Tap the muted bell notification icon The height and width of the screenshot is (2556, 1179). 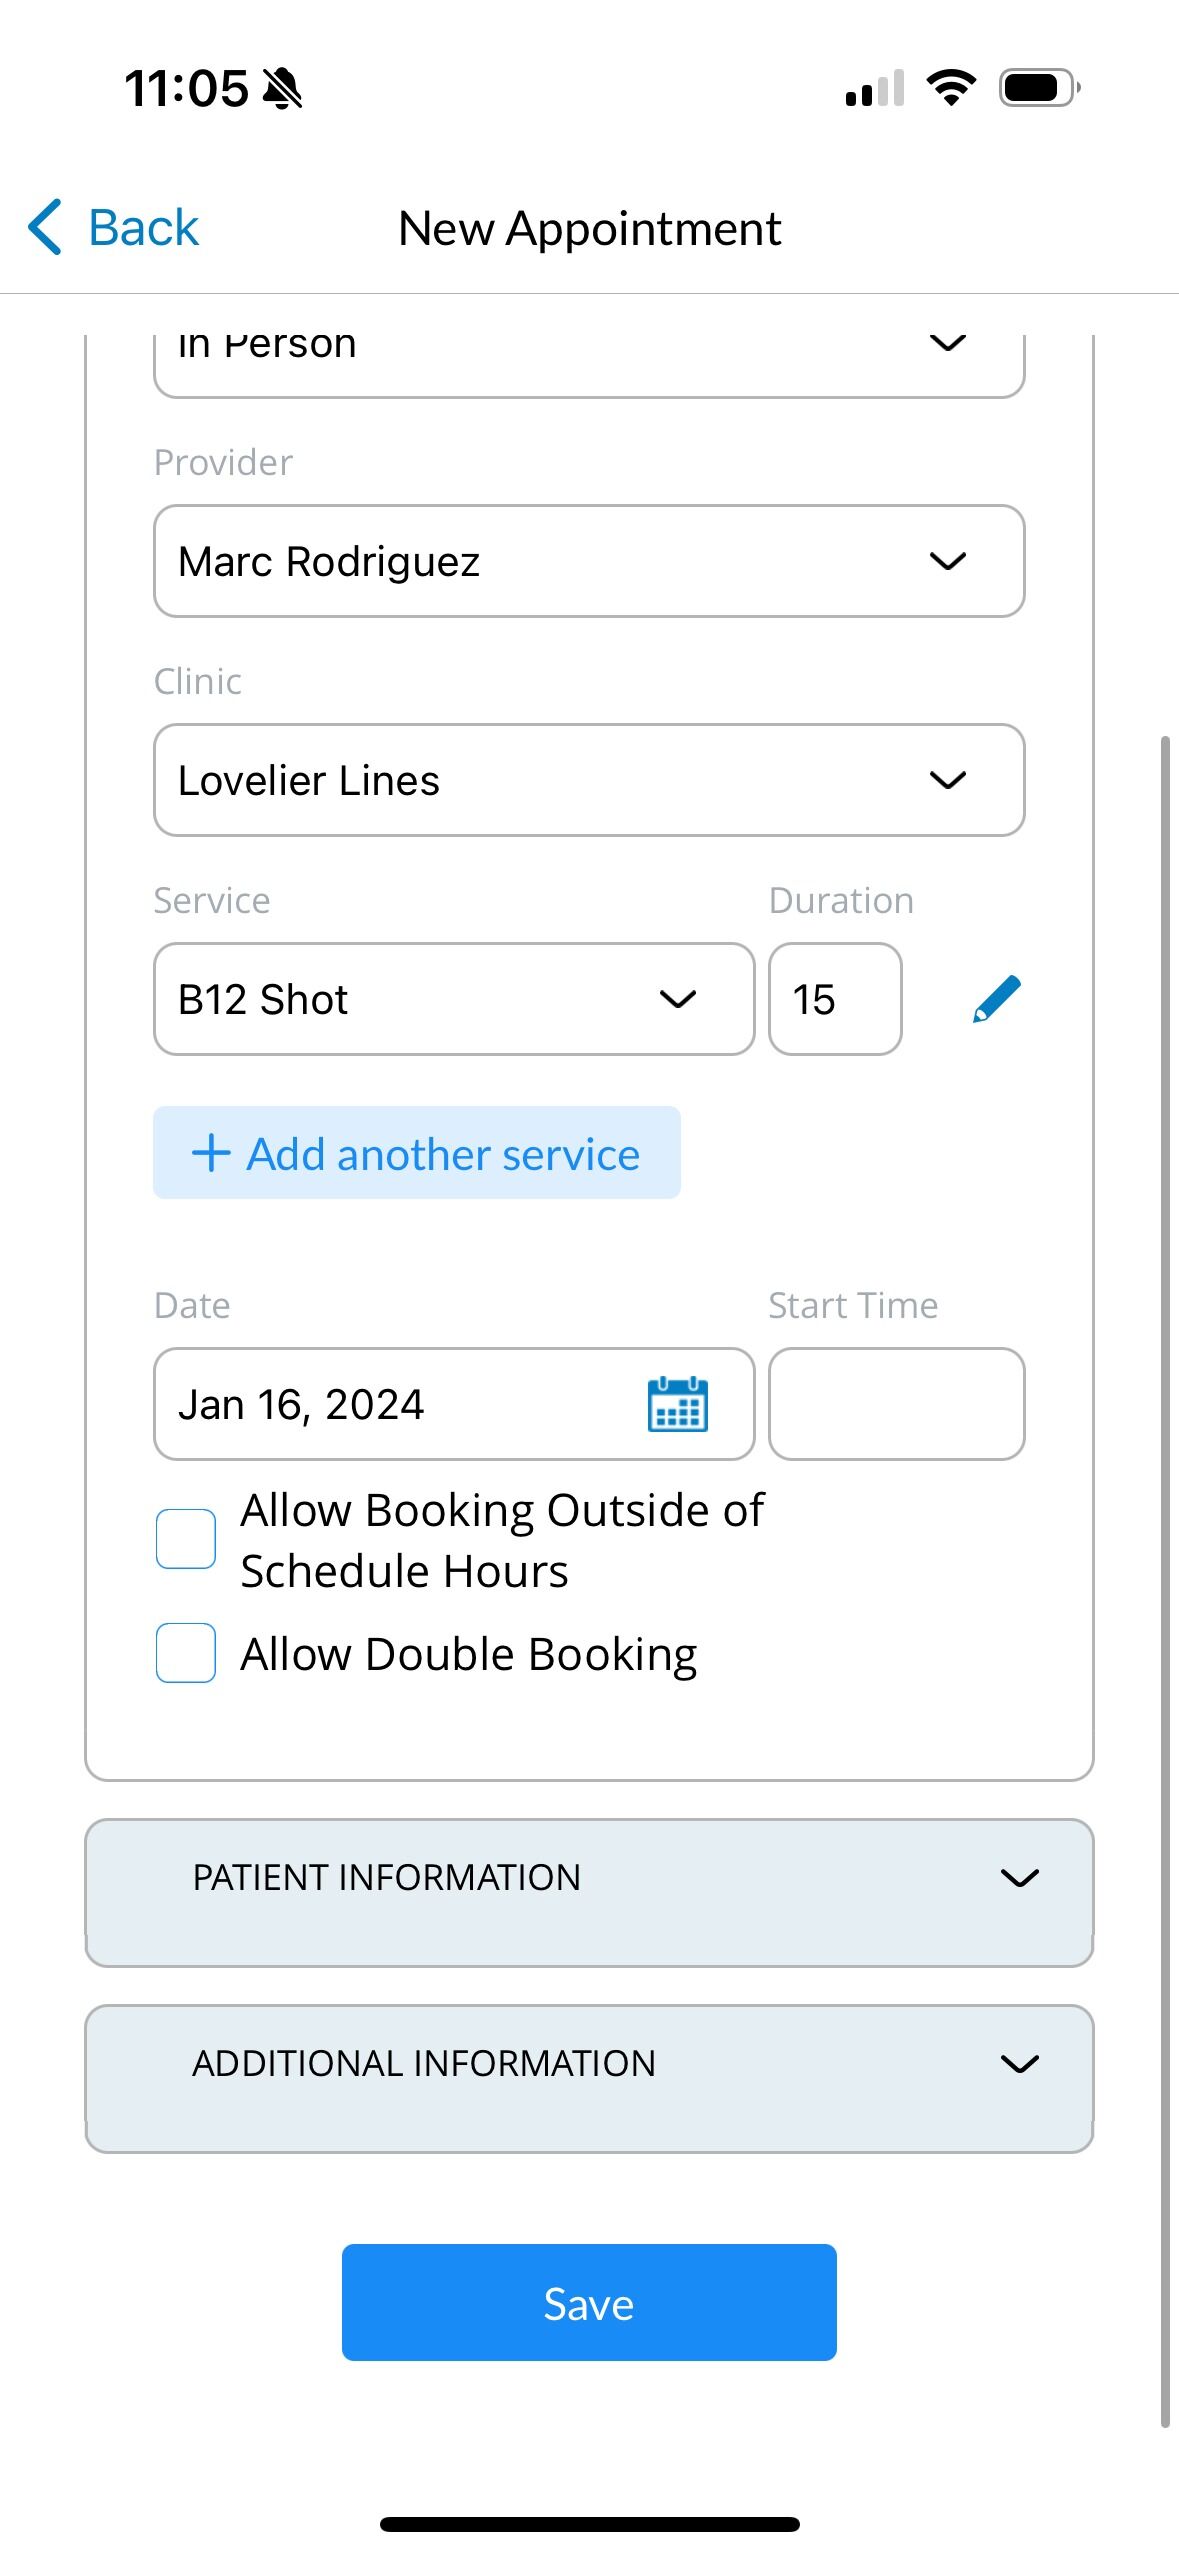pyautogui.click(x=282, y=88)
